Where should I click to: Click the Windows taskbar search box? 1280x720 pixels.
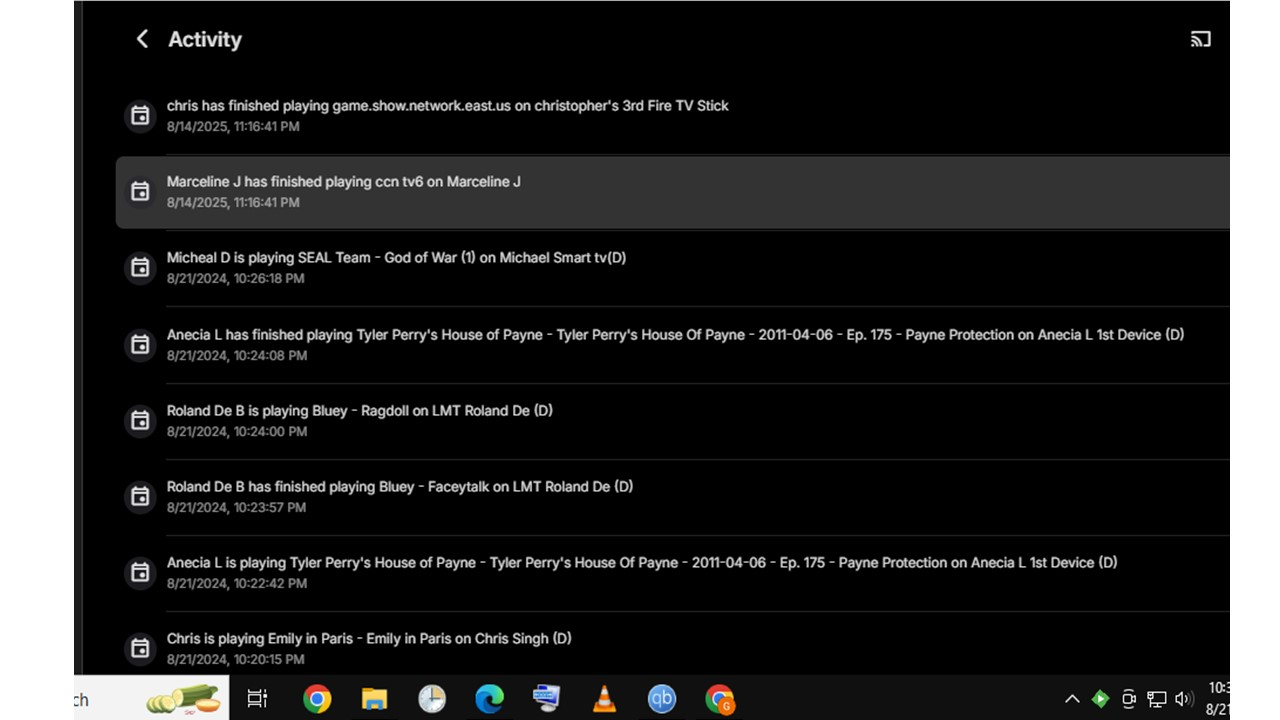[x=151, y=699]
